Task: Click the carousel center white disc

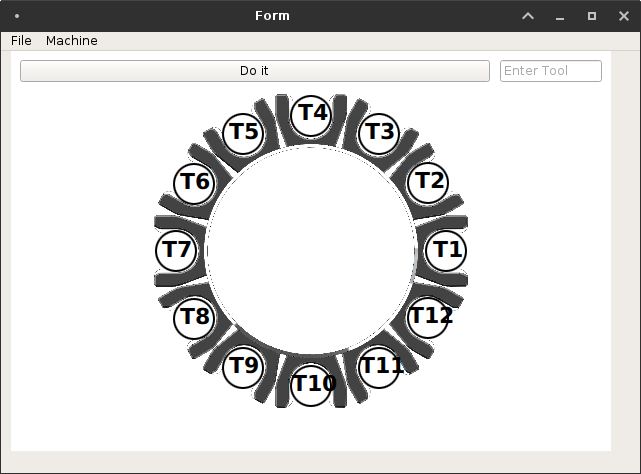Action: [311, 250]
